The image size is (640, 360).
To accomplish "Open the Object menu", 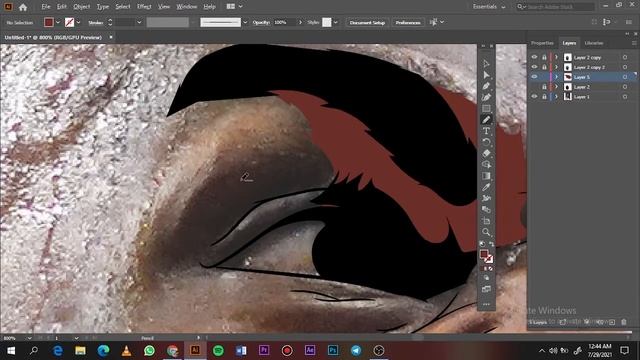I will [82, 7].
